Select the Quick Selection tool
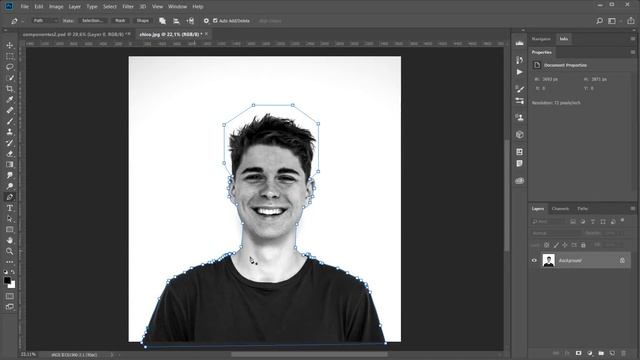640x360 pixels. (10, 78)
